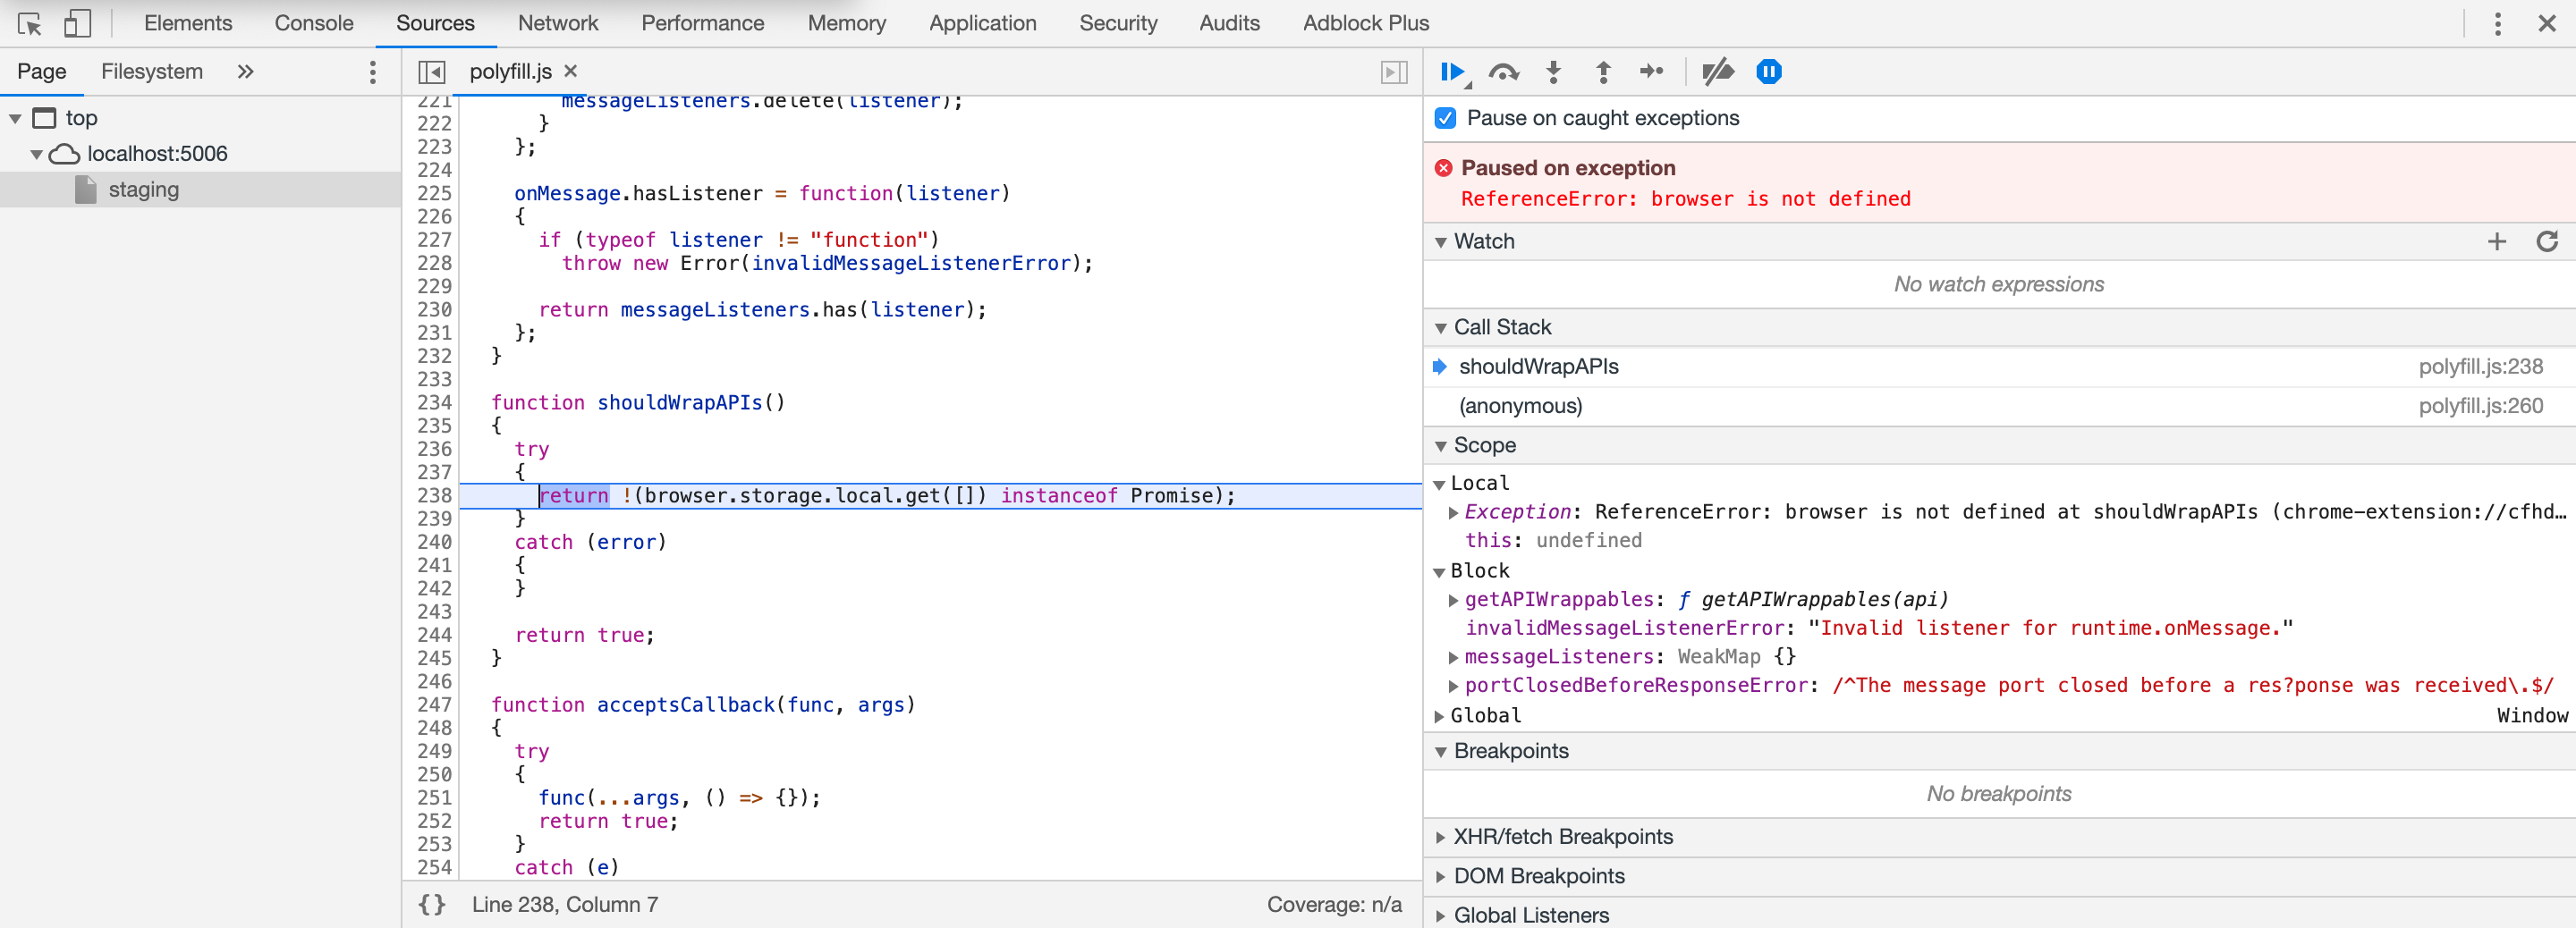2576x928 pixels.
Task: Click line number 238 in gutter
Action: click(x=434, y=496)
